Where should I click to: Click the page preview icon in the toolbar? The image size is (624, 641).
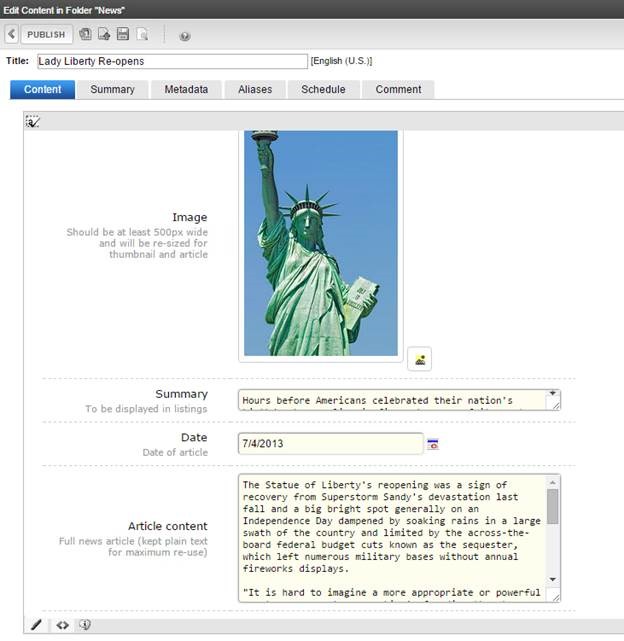142,34
